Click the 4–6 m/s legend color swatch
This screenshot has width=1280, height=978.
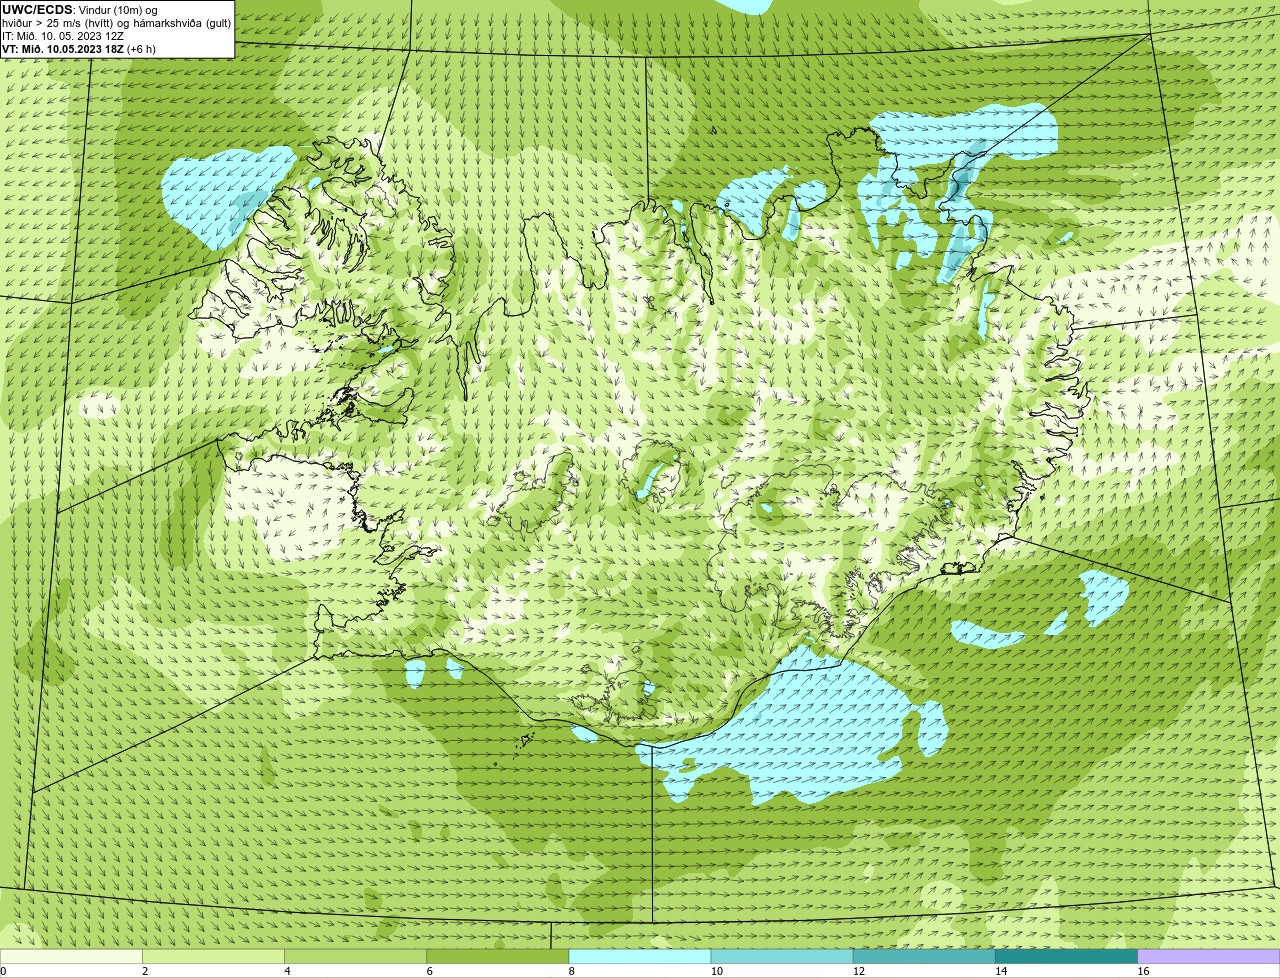[356, 956]
